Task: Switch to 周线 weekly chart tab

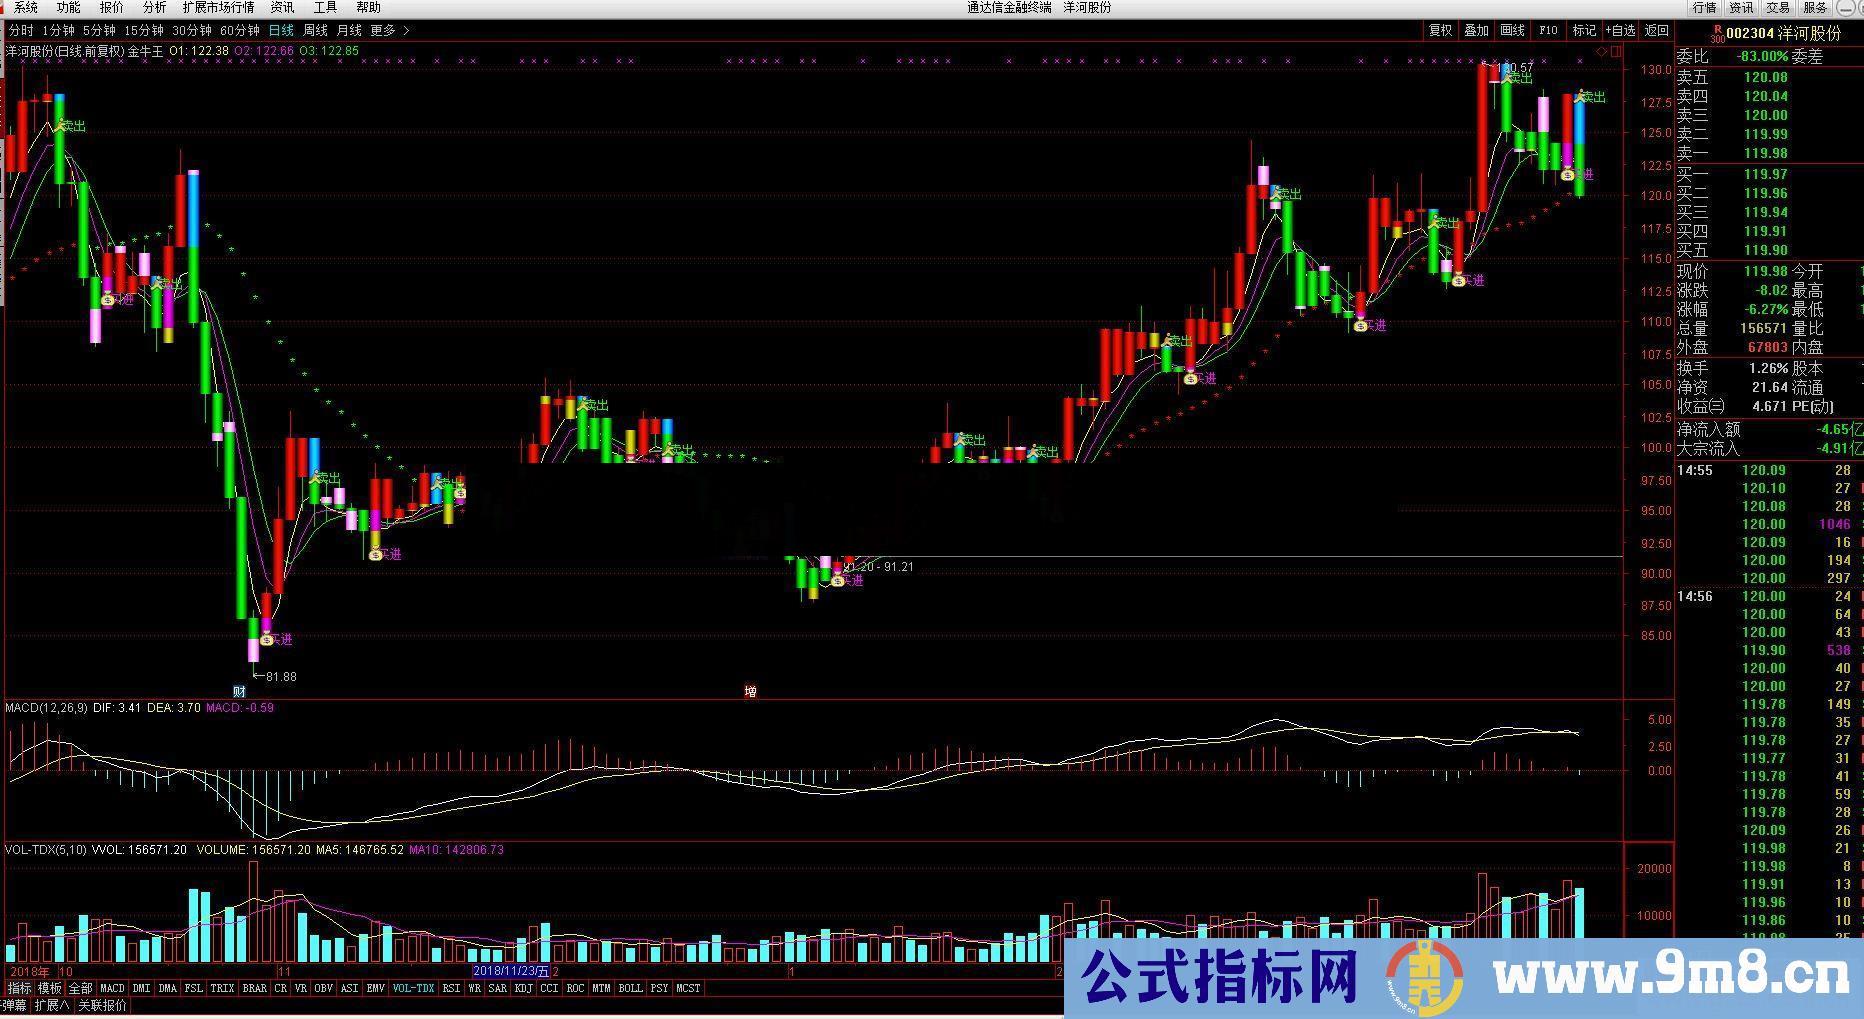Action: pos(316,30)
